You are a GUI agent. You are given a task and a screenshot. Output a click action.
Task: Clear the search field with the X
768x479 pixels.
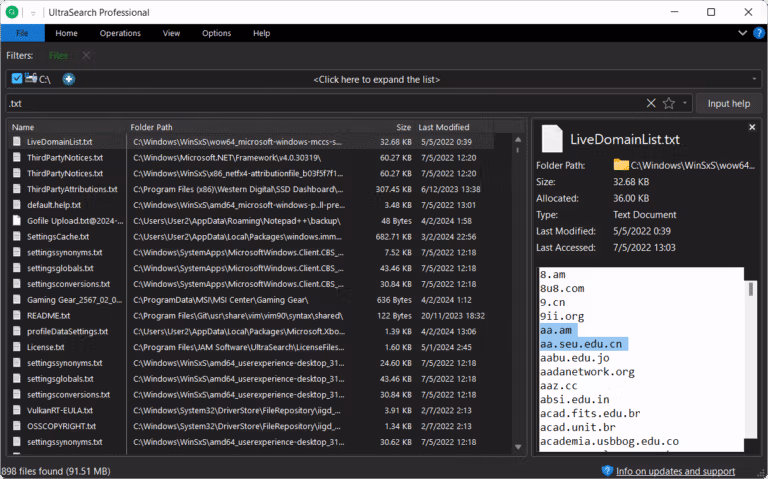(x=651, y=103)
